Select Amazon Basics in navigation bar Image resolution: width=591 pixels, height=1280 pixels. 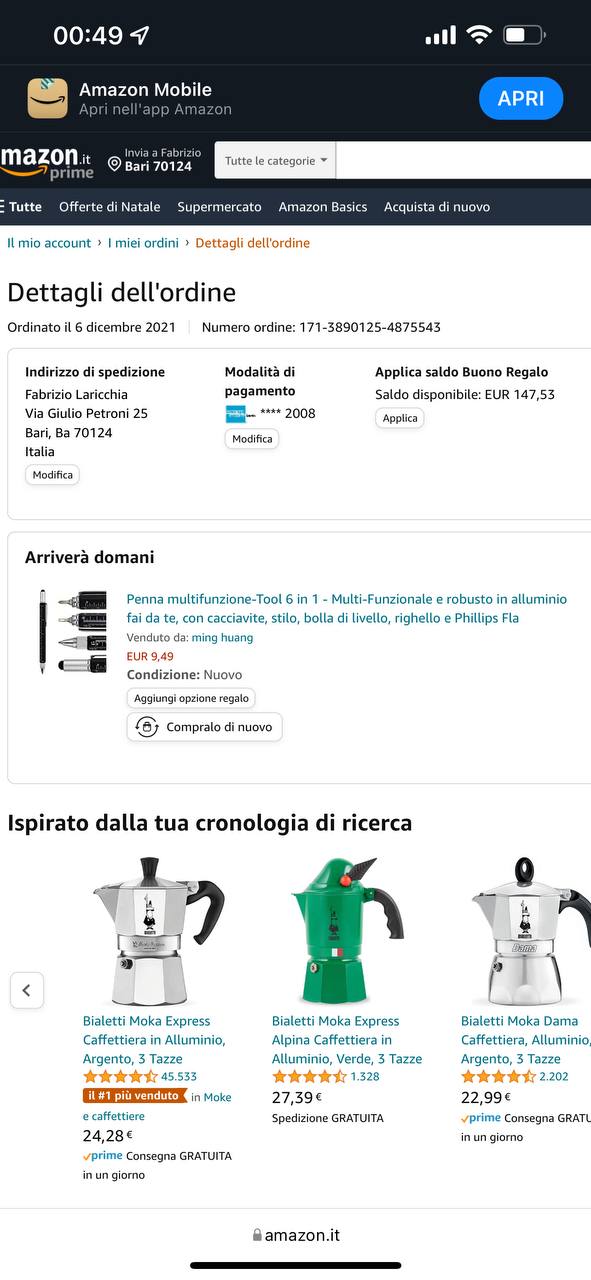point(323,207)
